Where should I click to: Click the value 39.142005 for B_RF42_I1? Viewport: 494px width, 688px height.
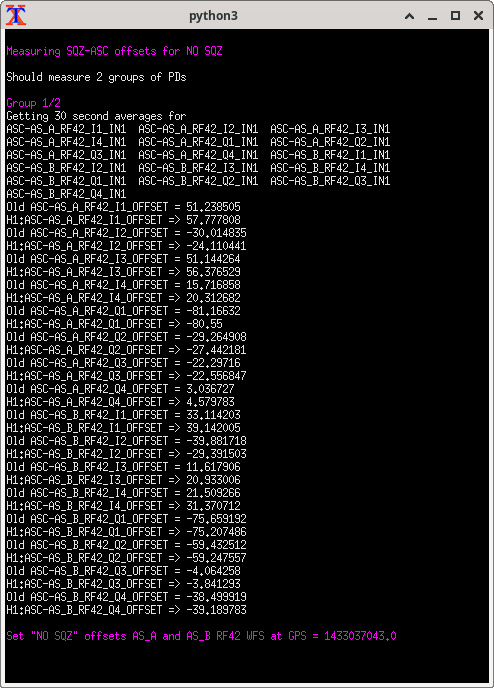point(213,428)
